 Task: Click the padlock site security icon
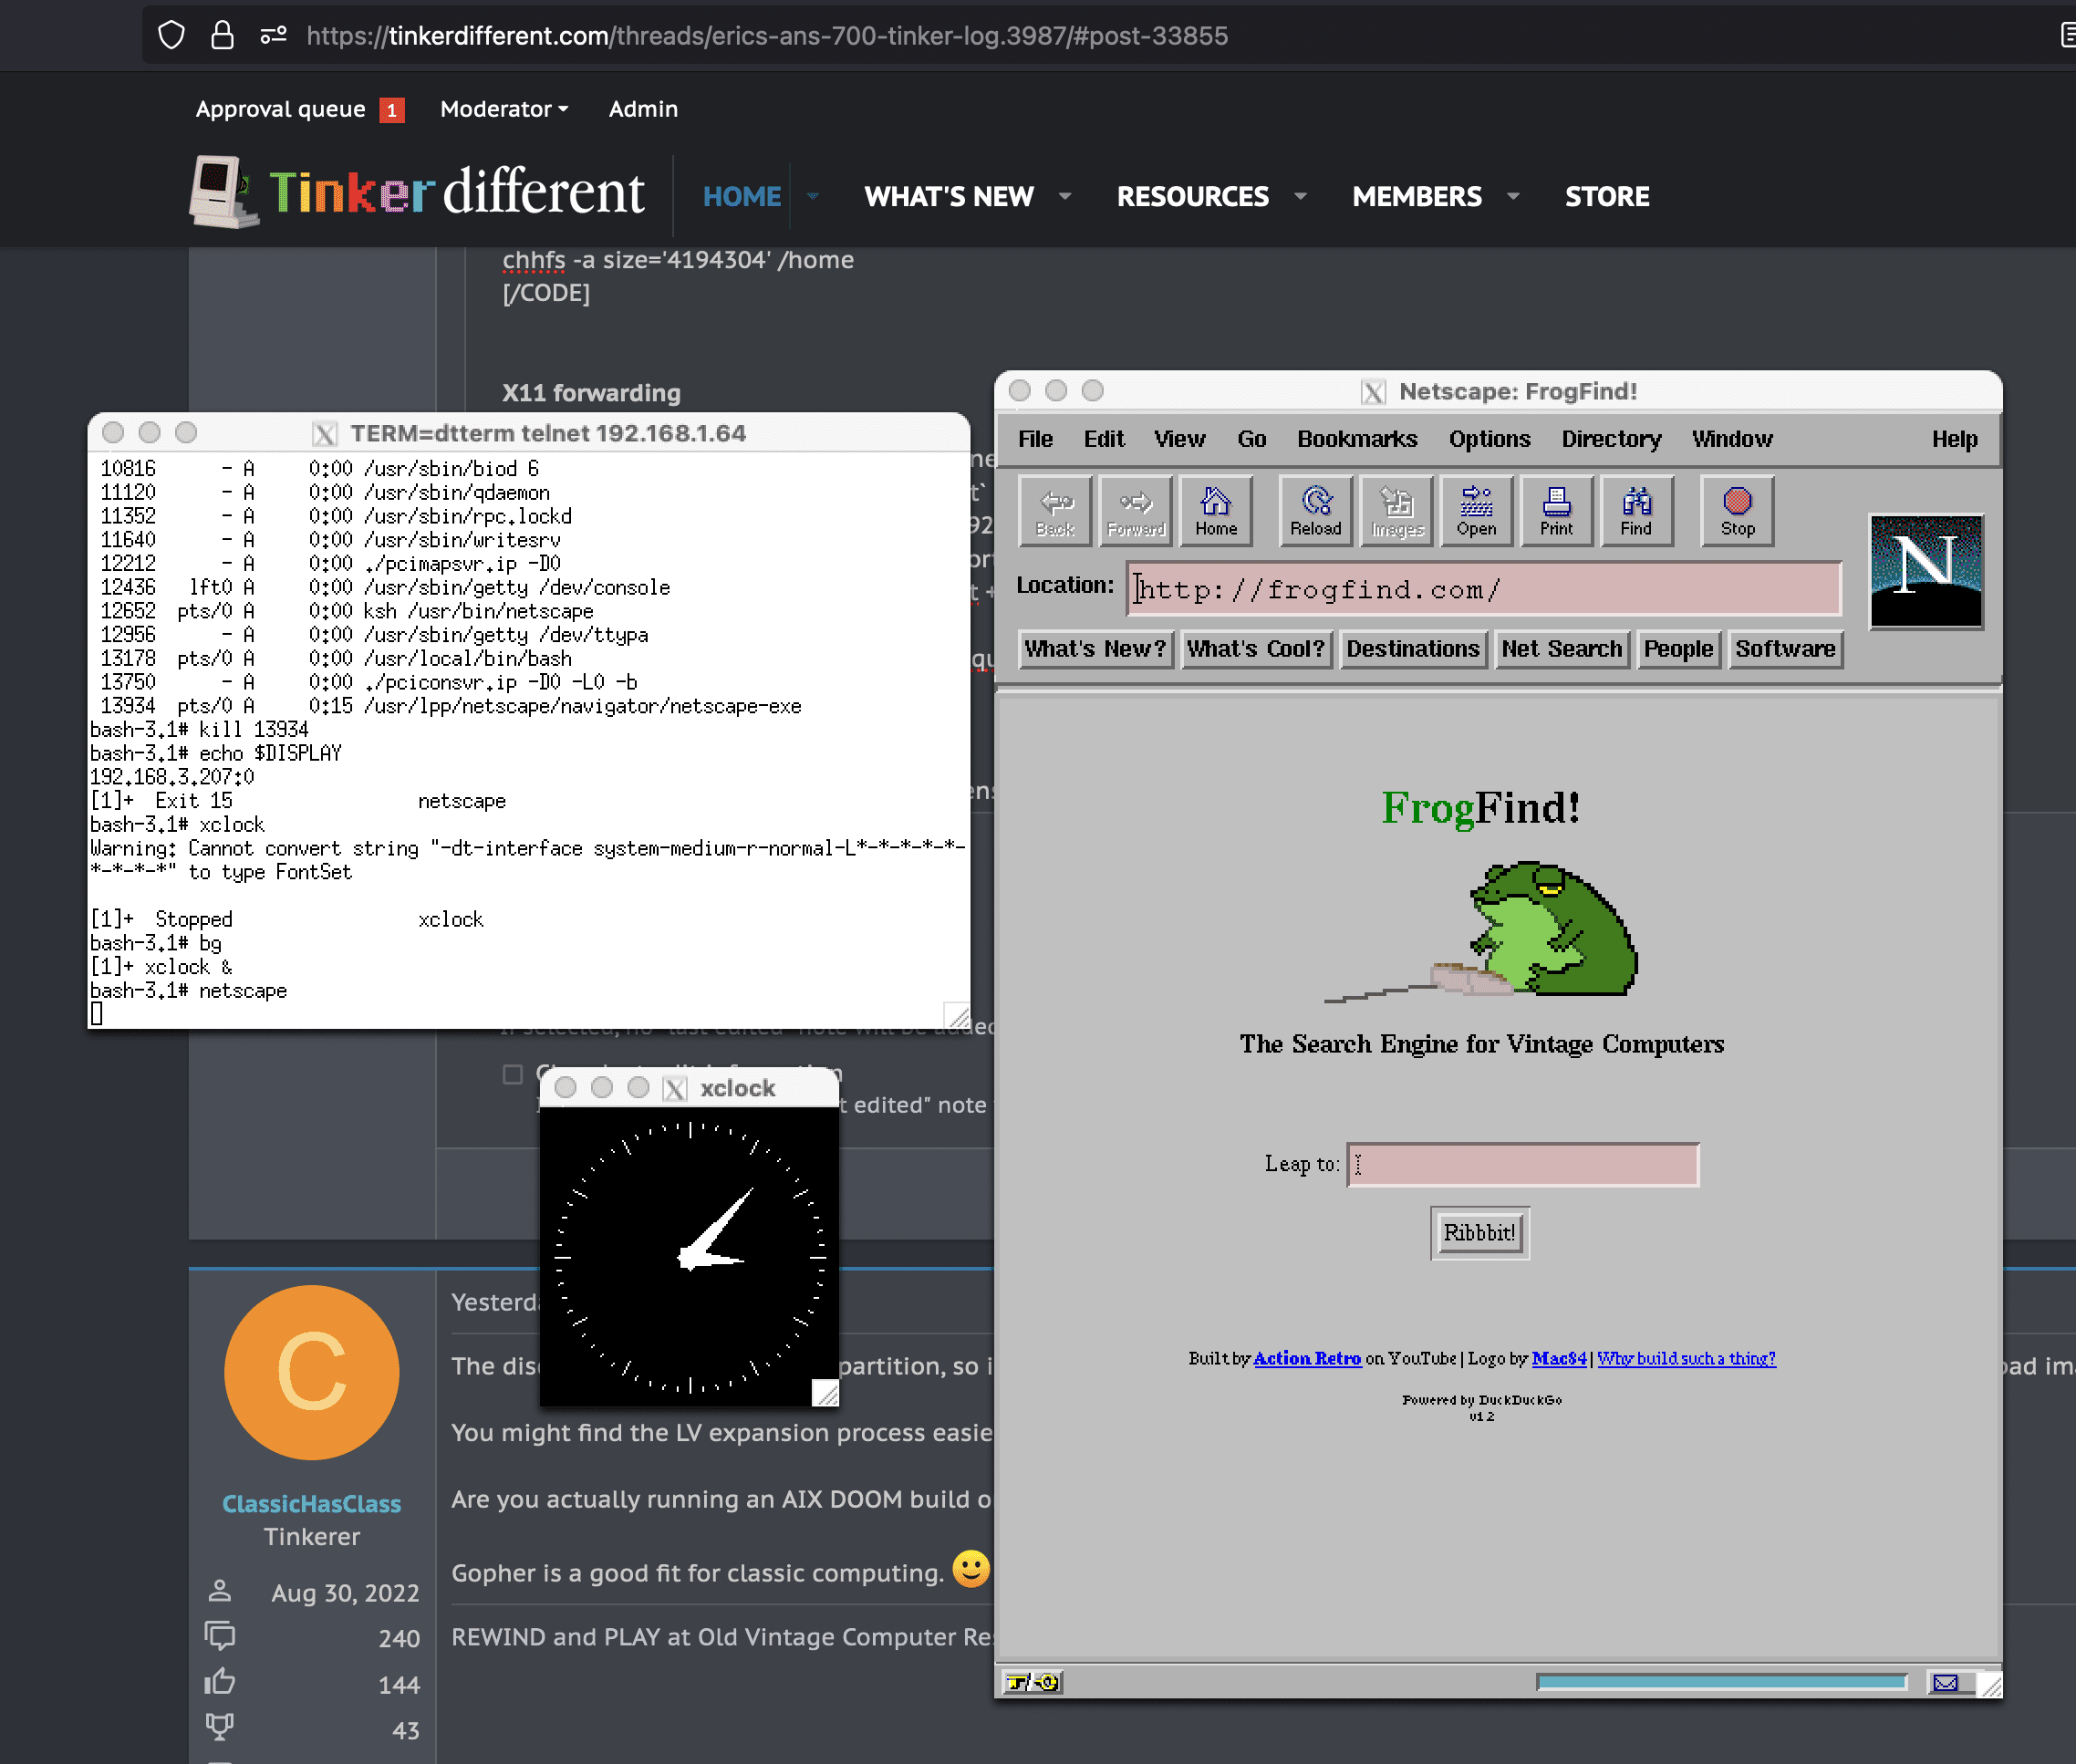tap(222, 36)
